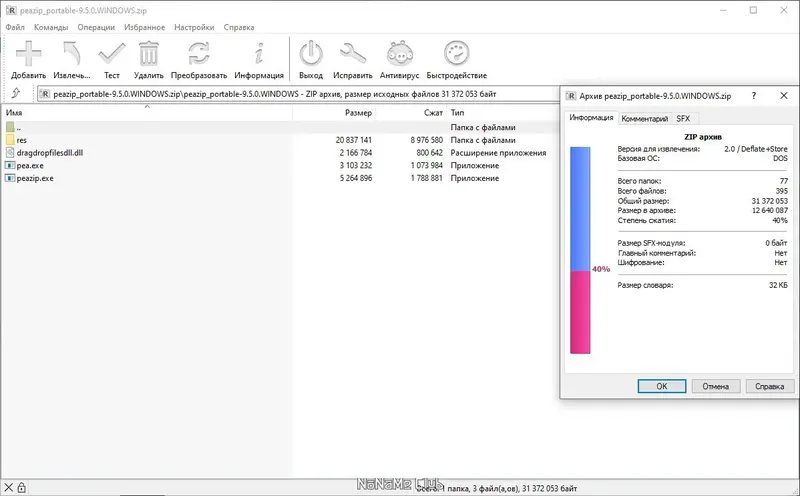Launch the Антивирус scan icon
The height and width of the screenshot is (496, 800).
coord(399,54)
